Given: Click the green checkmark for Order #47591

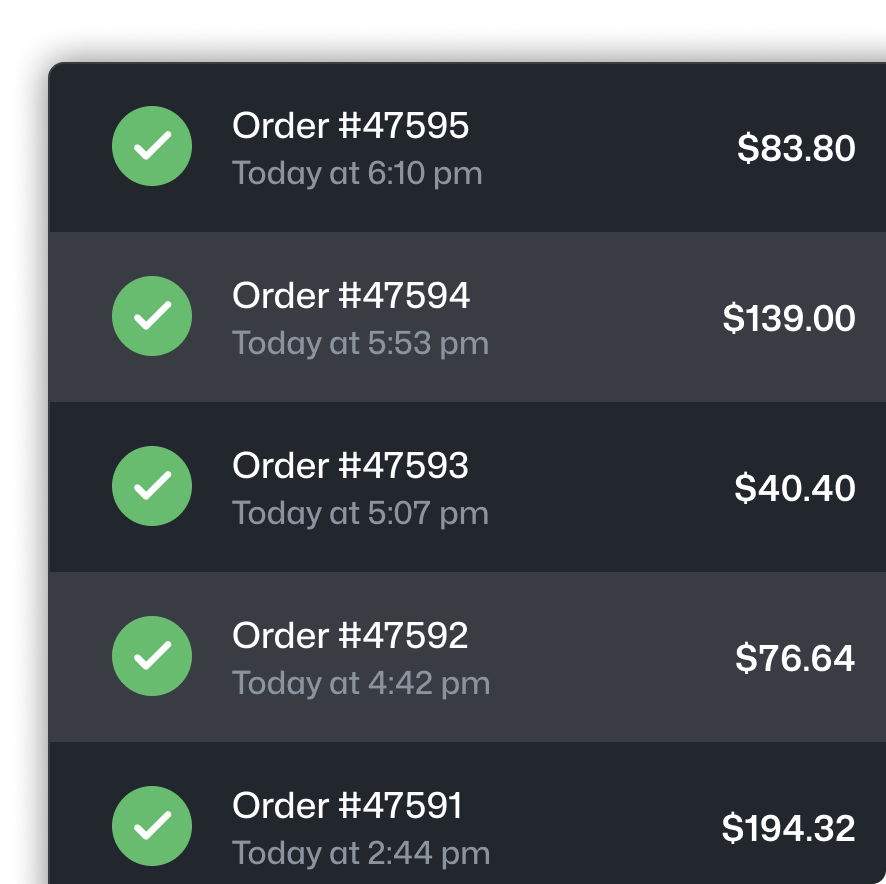Looking at the screenshot, I should (x=152, y=826).
